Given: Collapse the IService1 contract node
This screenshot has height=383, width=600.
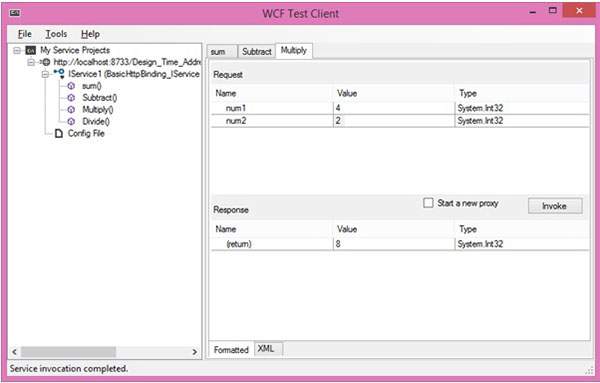Looking at the screenshot, I should 45,74.
